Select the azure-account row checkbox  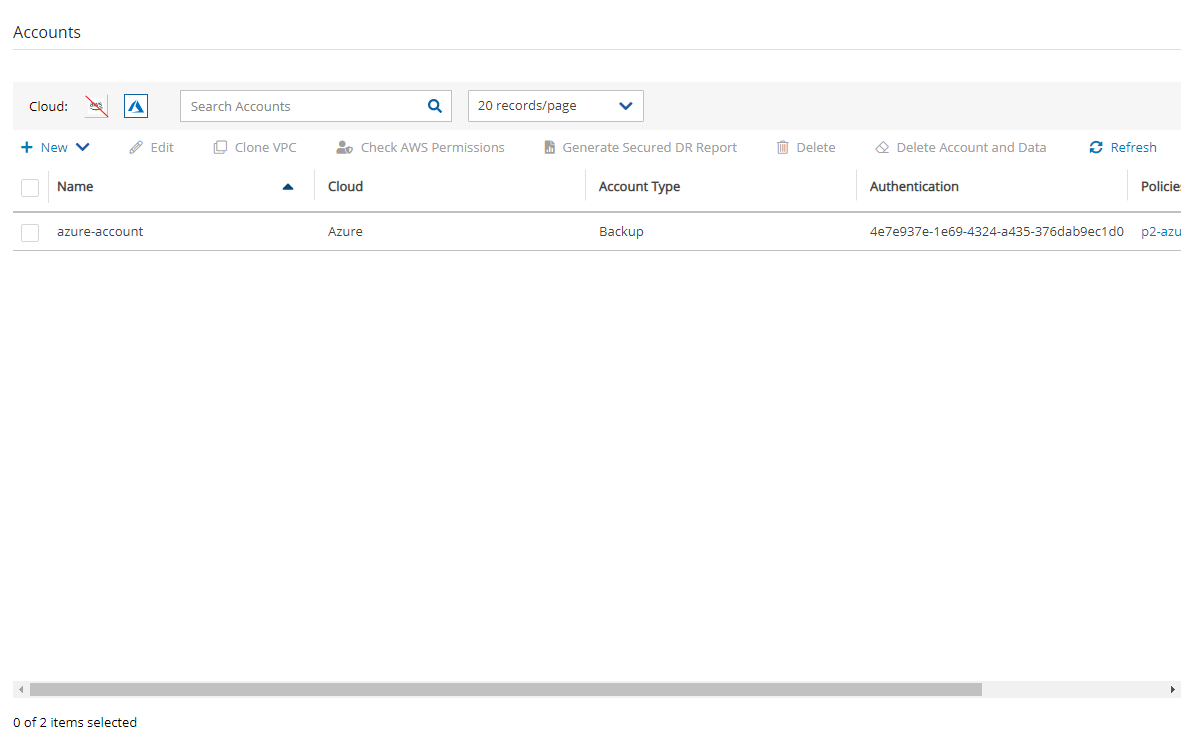pos(30,232)
